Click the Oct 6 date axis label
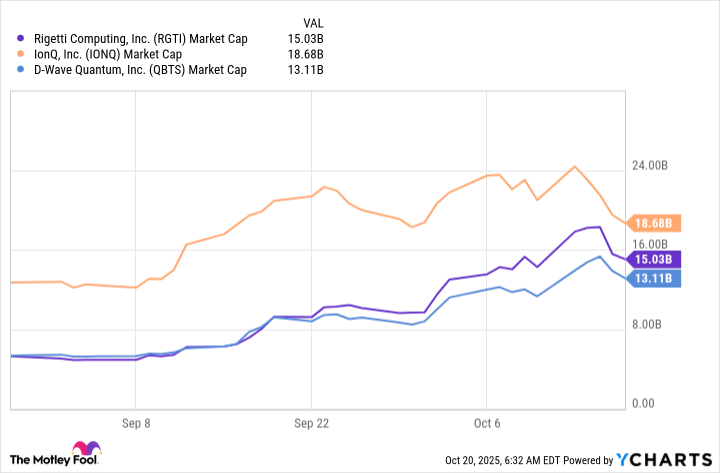Viewport: 720px width, 473px height. pos(487,424)
